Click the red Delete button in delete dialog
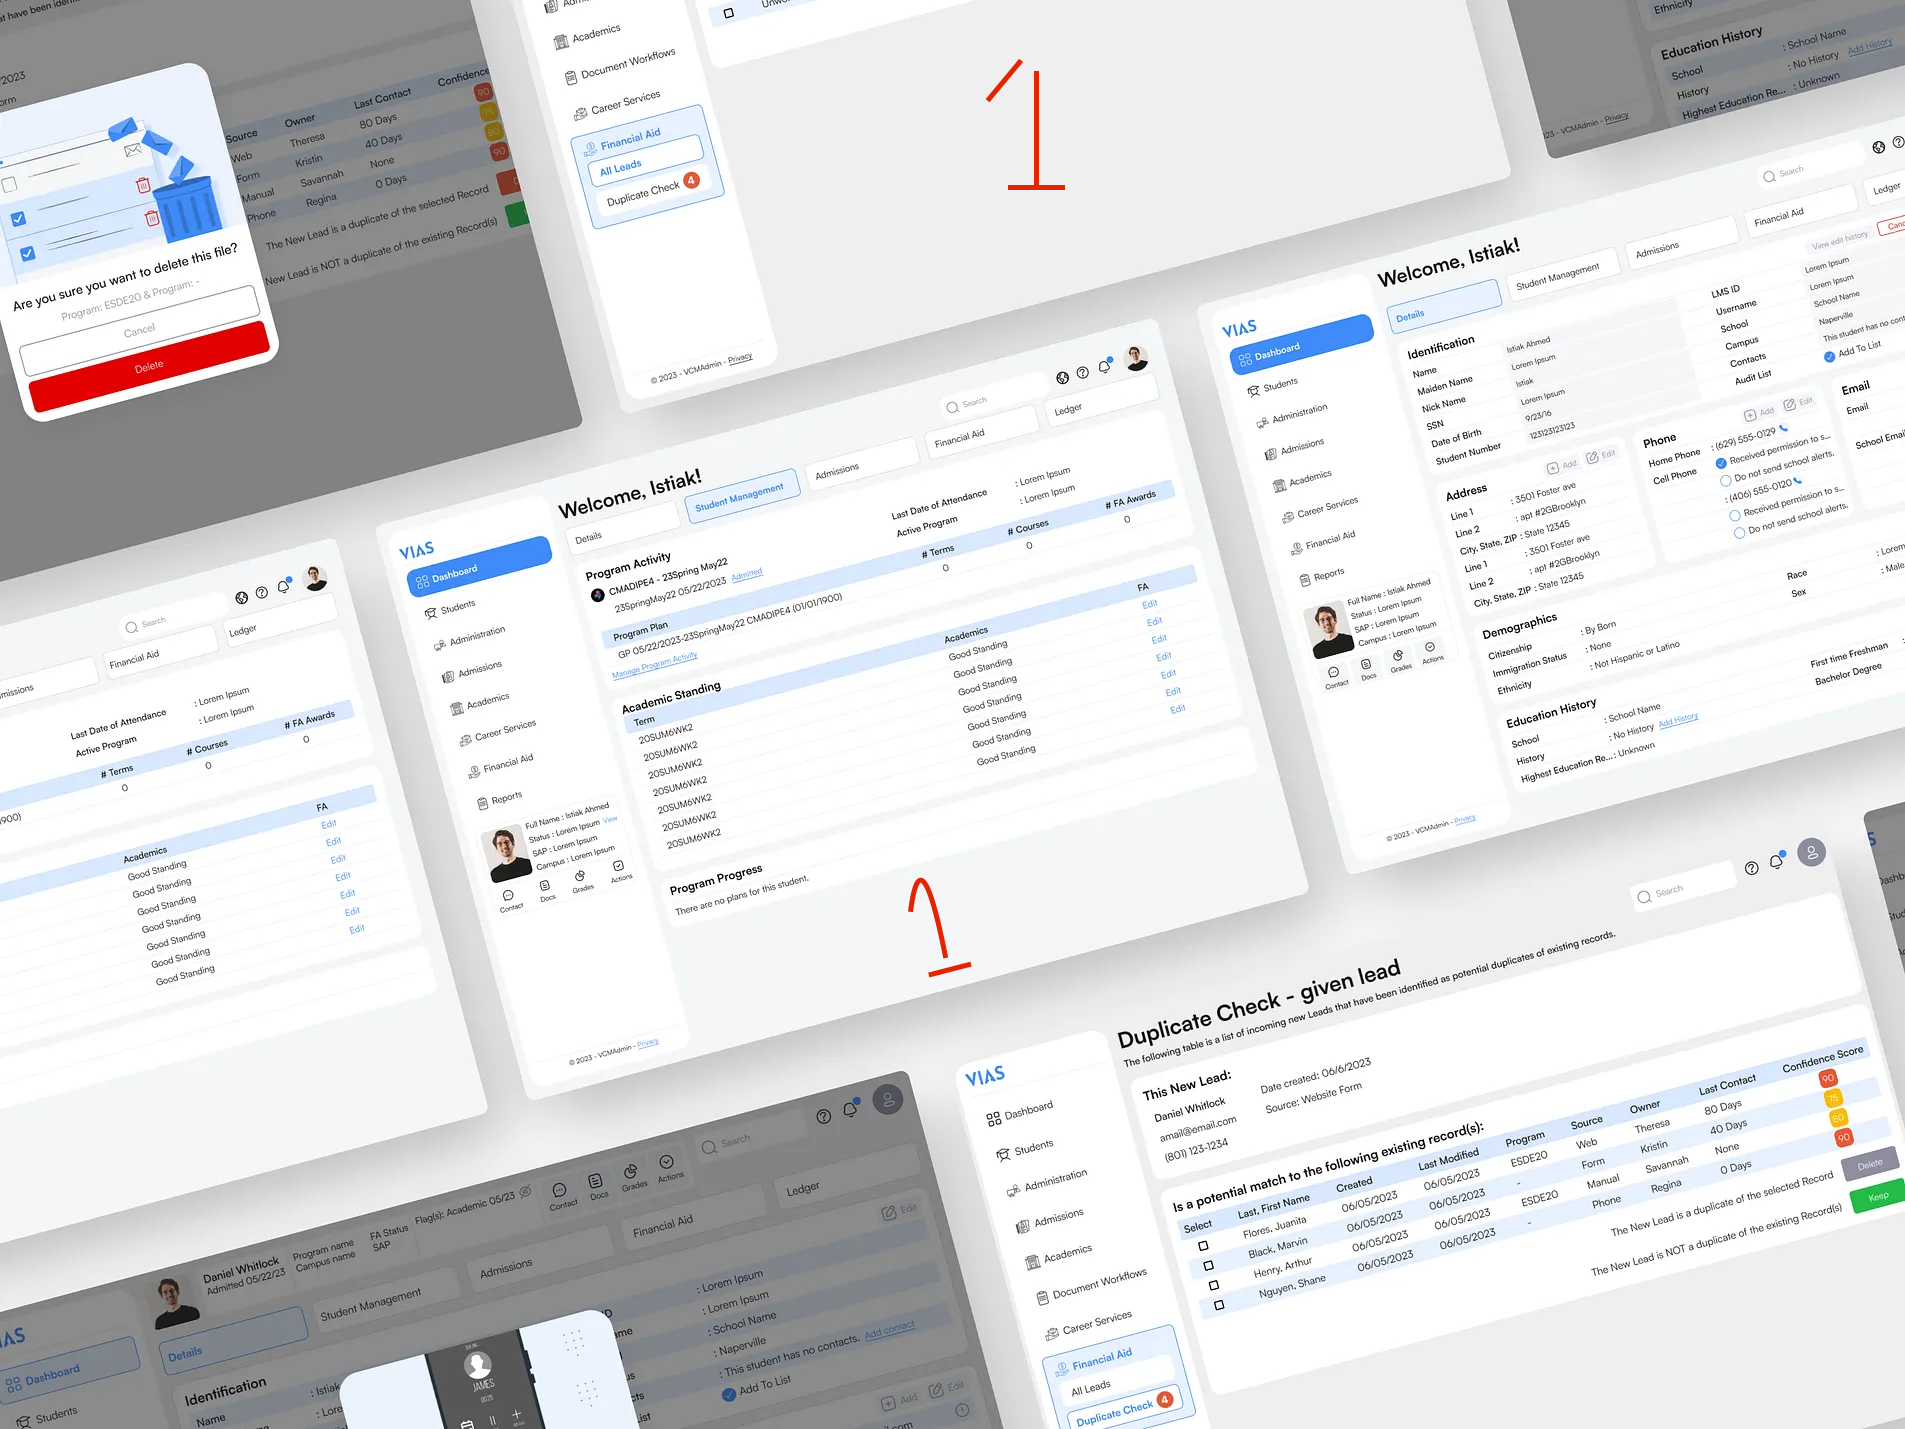1905x1429 pixels. [x=150, y=367]
